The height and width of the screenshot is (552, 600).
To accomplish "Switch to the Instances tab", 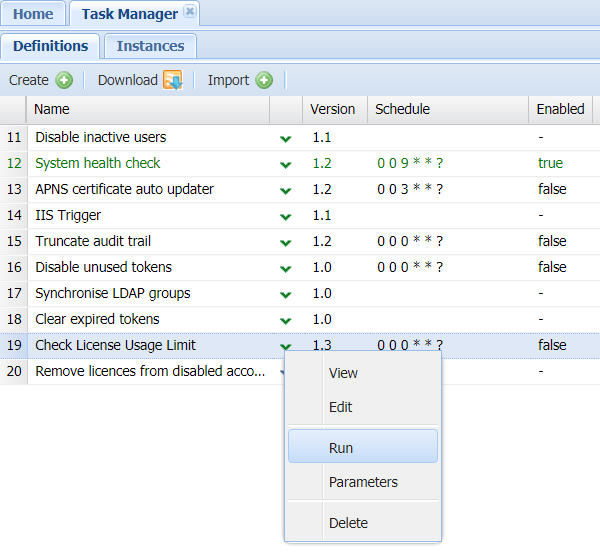I will [150, 46].
